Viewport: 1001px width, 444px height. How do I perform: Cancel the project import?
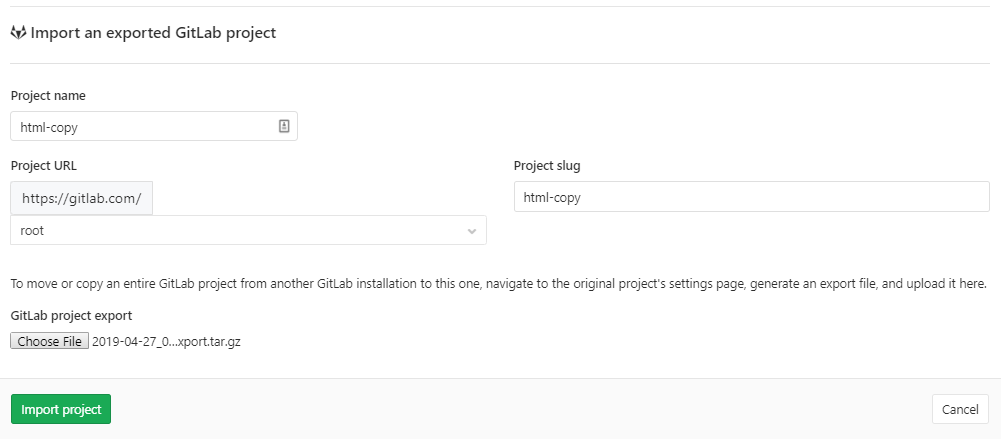pos(960,410)
